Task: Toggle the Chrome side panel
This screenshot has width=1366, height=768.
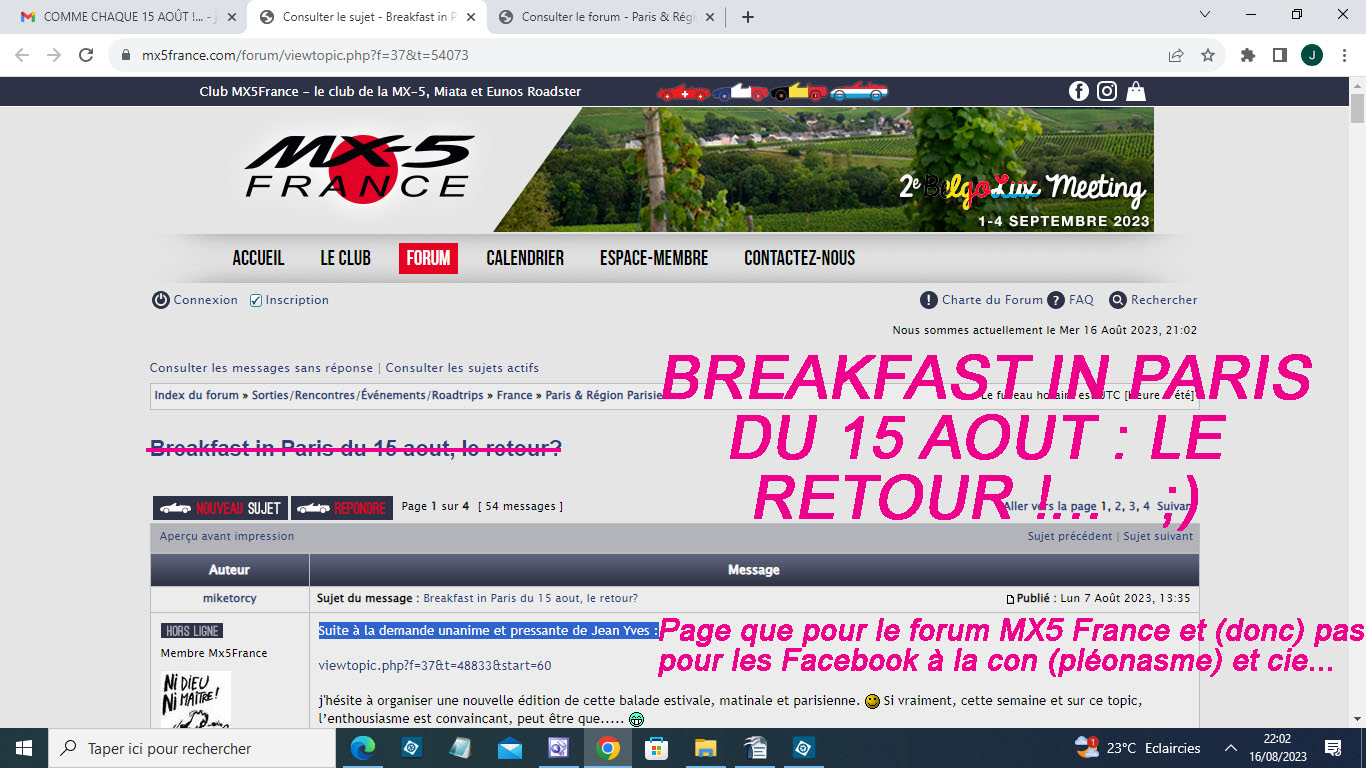Action: pos(1280,56)
